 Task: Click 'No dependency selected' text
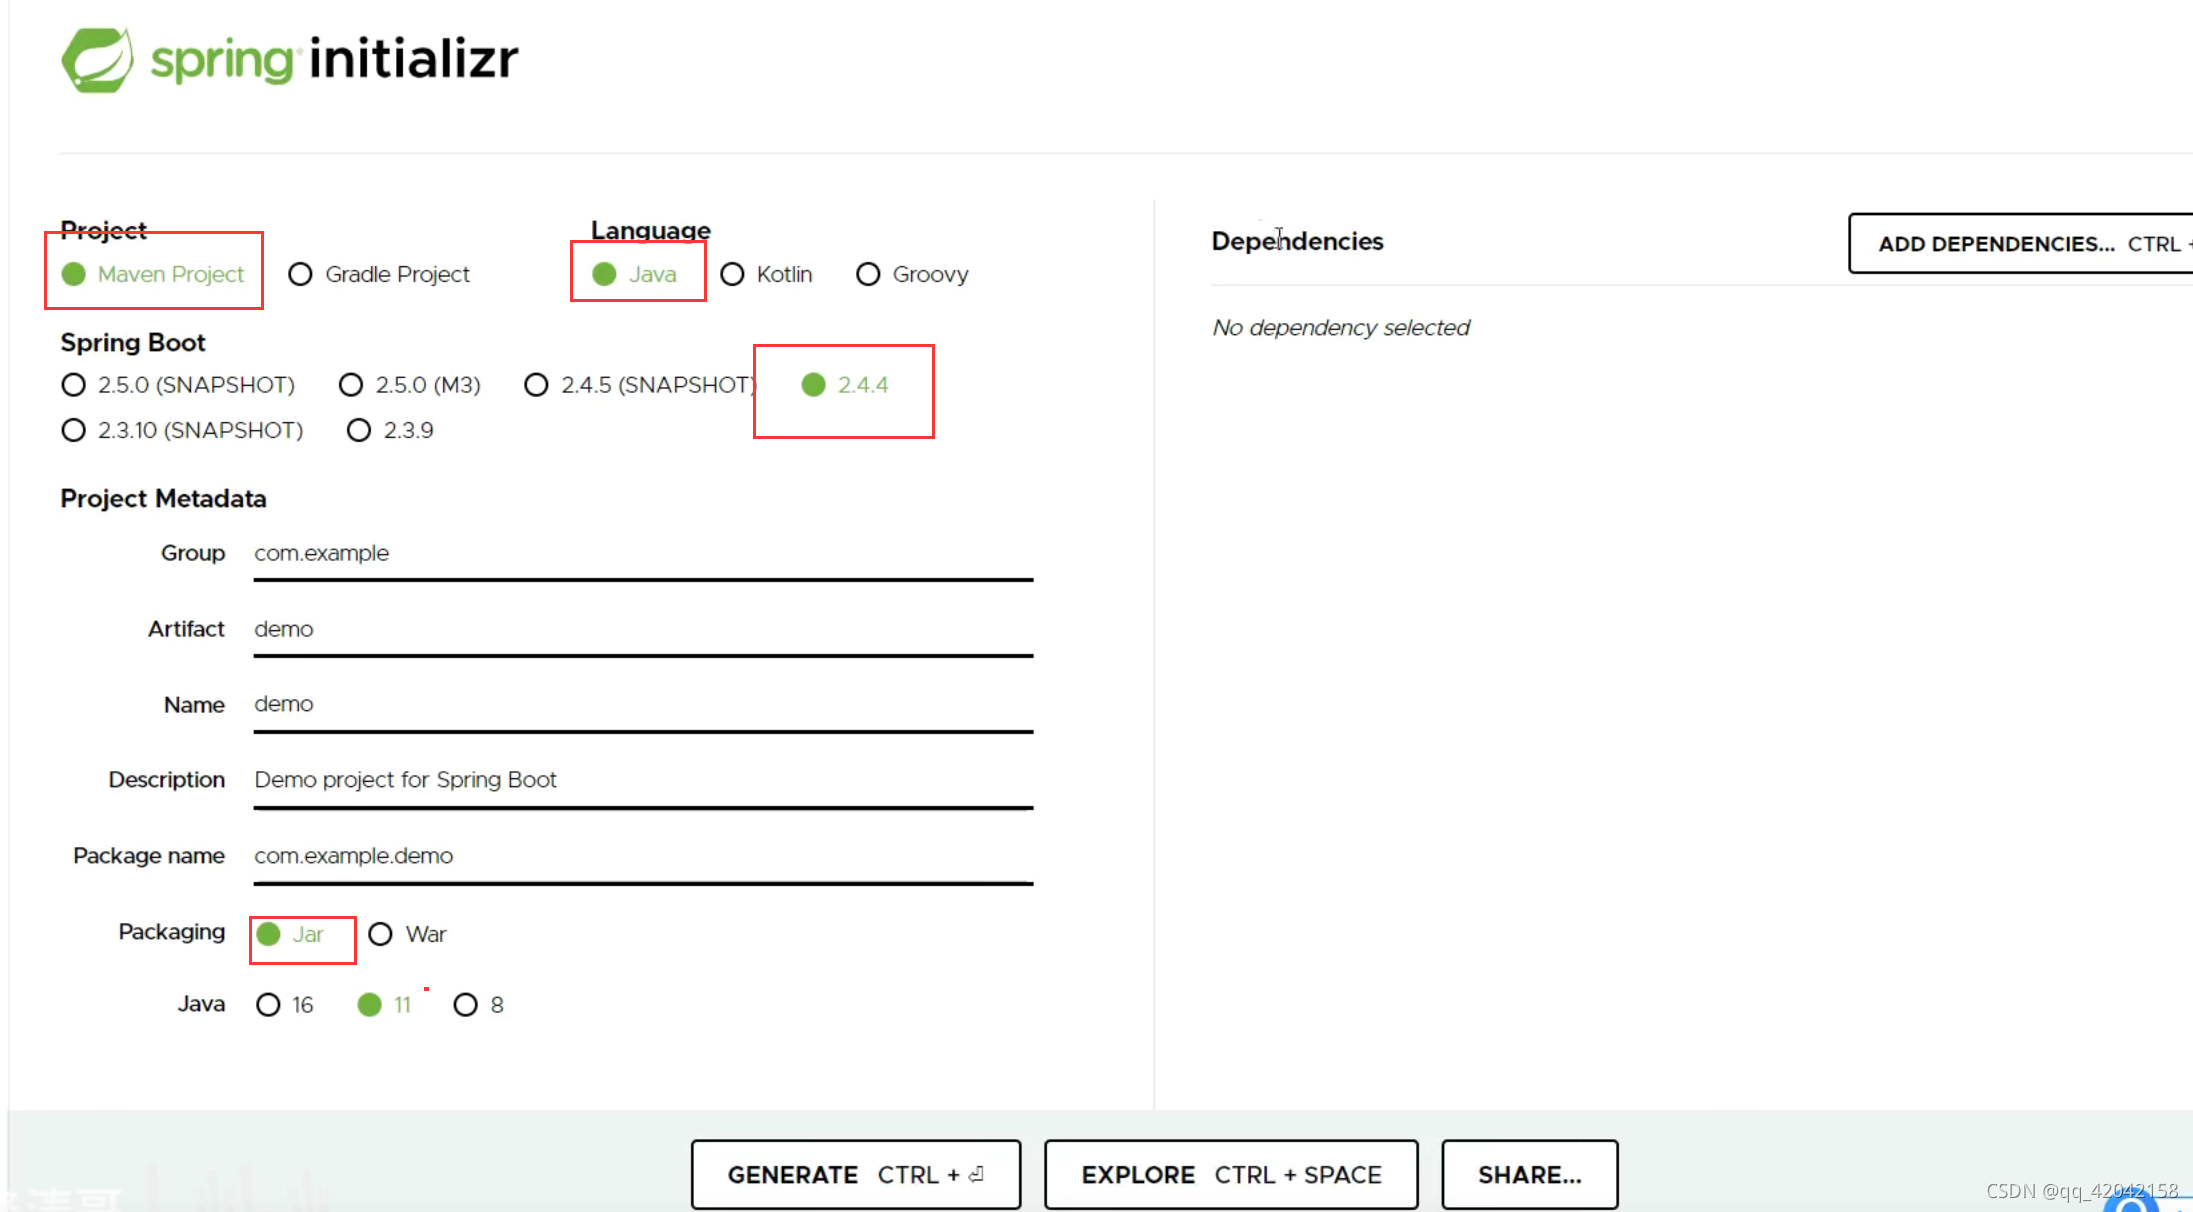[1341, 328]
